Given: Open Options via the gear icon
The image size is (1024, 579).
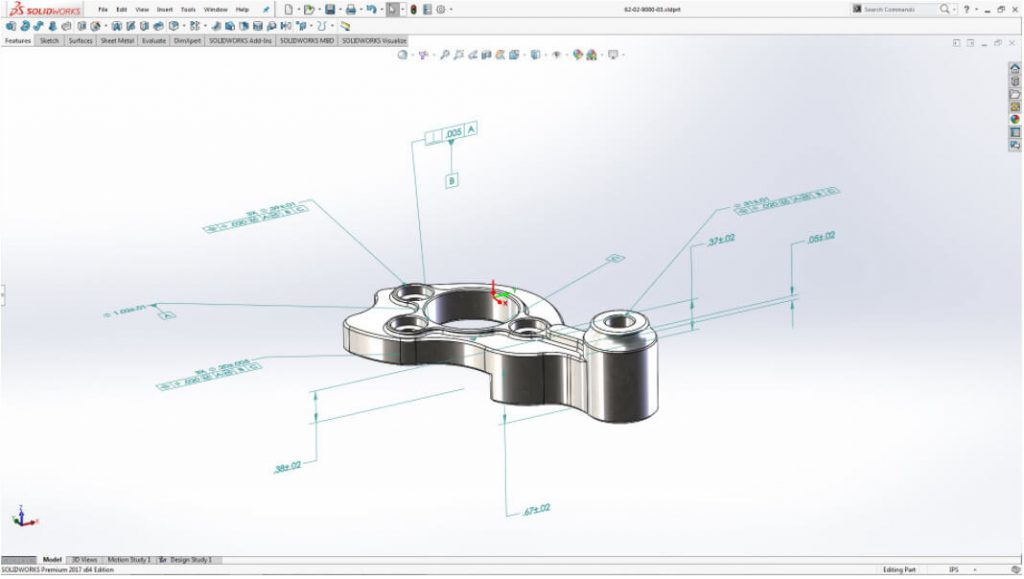Looking at the screenshot, I should [x=438, y=9].
